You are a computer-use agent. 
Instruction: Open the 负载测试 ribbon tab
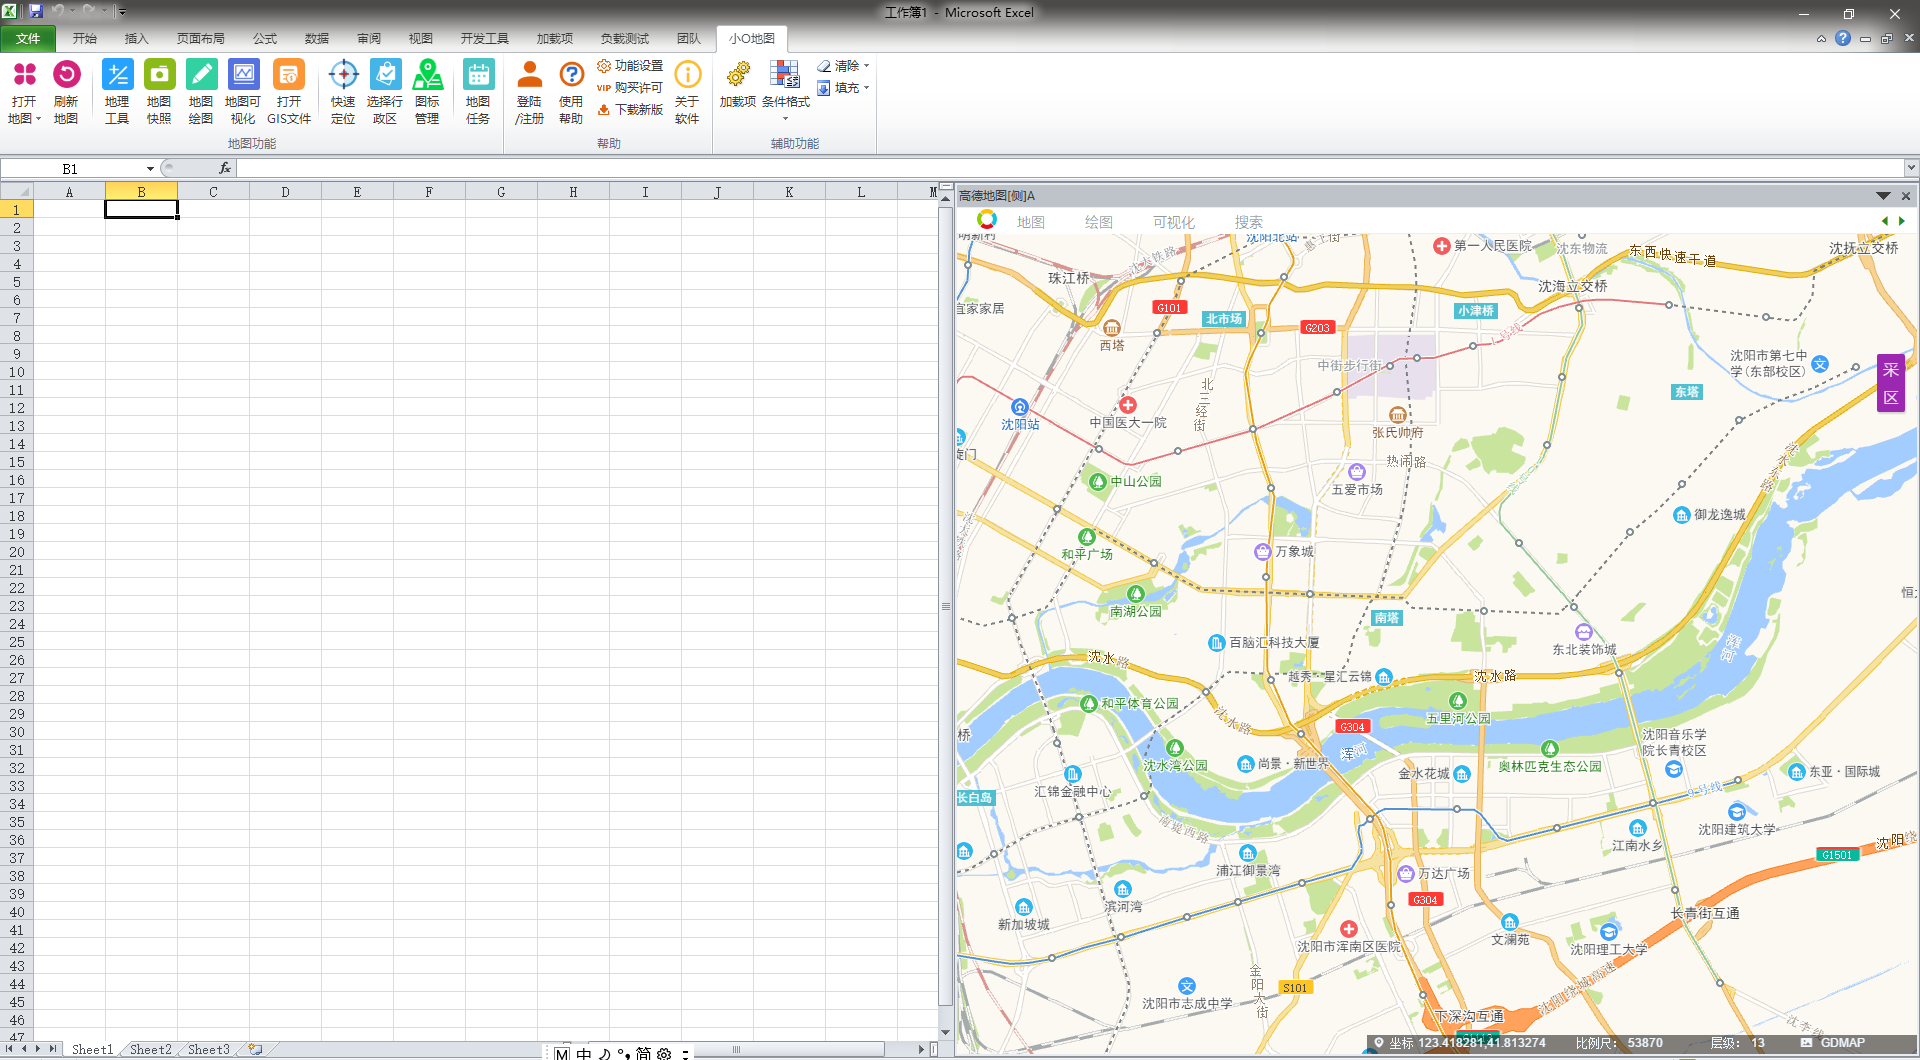(625, 39)
